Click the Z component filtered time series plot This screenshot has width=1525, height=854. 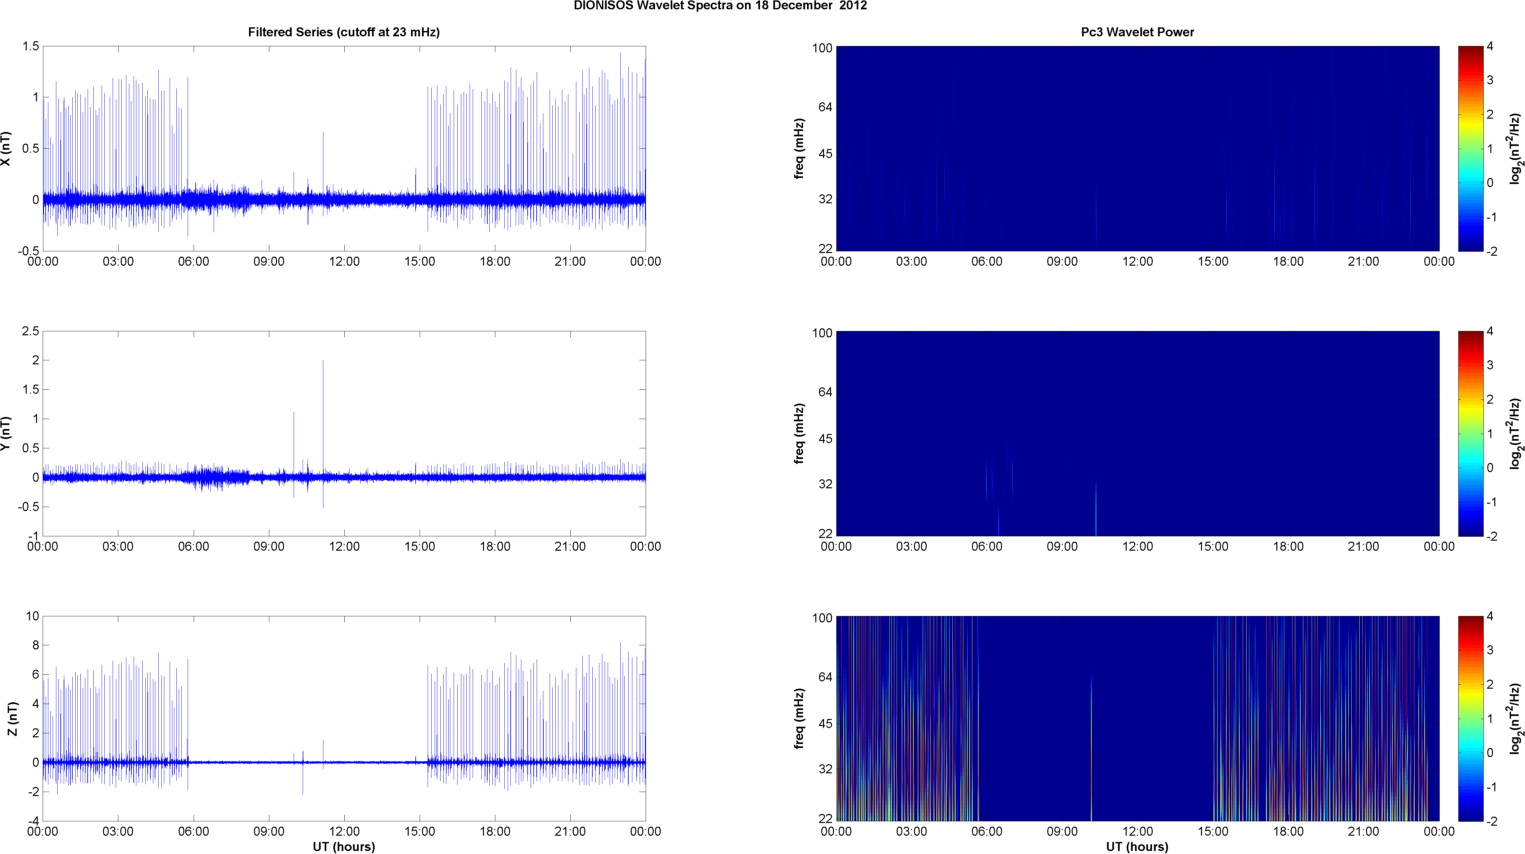point(344,719)
